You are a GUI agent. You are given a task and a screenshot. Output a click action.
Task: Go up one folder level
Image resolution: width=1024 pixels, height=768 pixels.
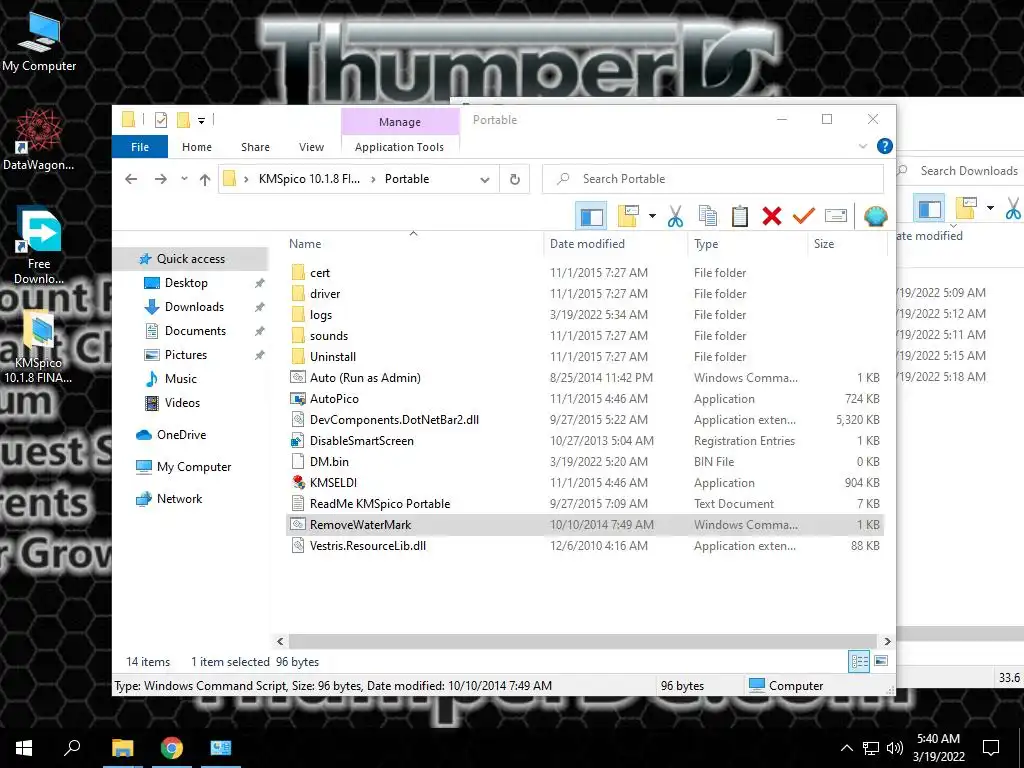click(204, 179)
